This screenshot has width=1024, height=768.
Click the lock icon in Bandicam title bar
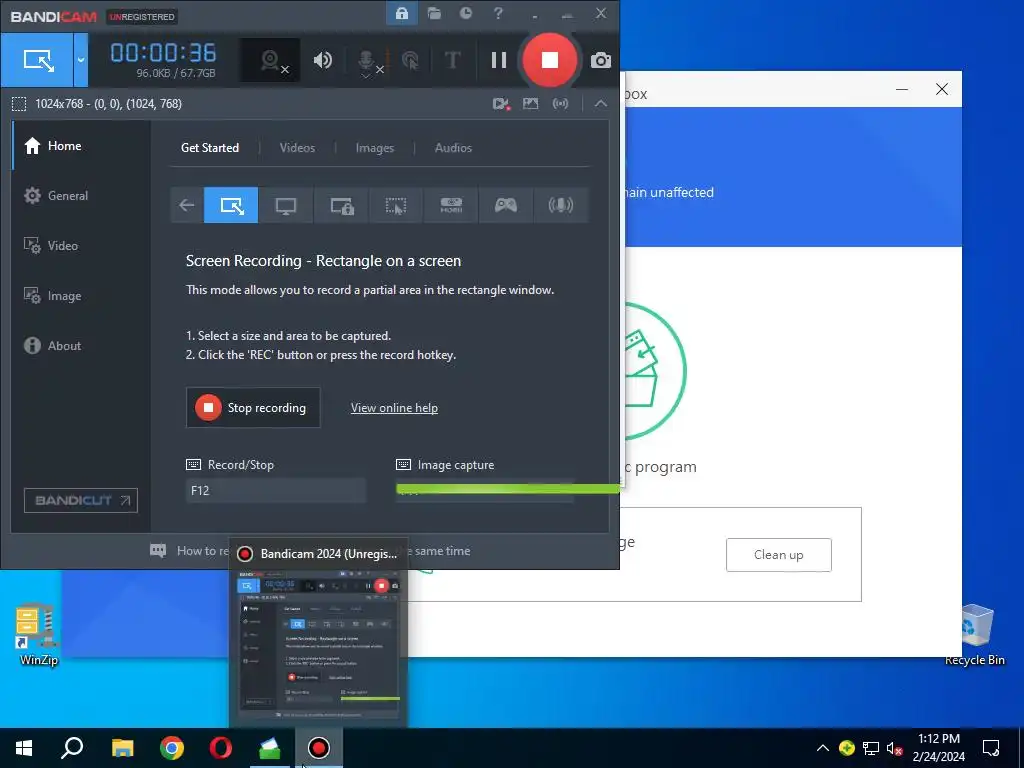pos(402,14)
